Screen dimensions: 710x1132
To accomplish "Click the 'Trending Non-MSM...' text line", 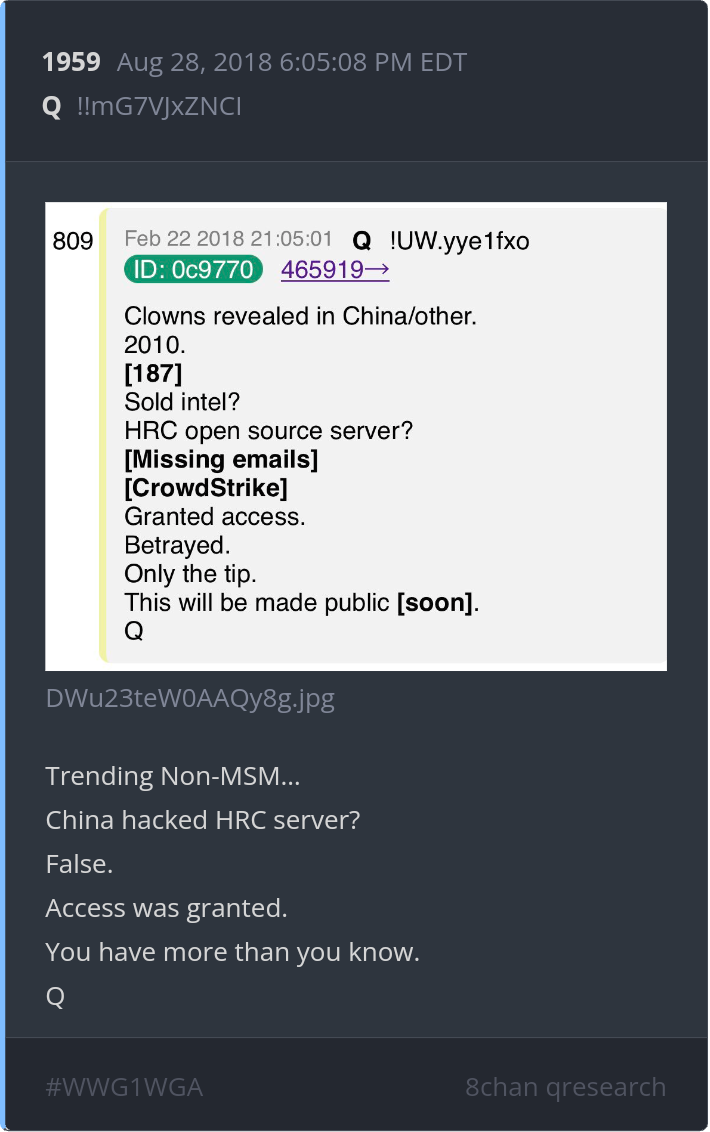I will tap(173, 776).
